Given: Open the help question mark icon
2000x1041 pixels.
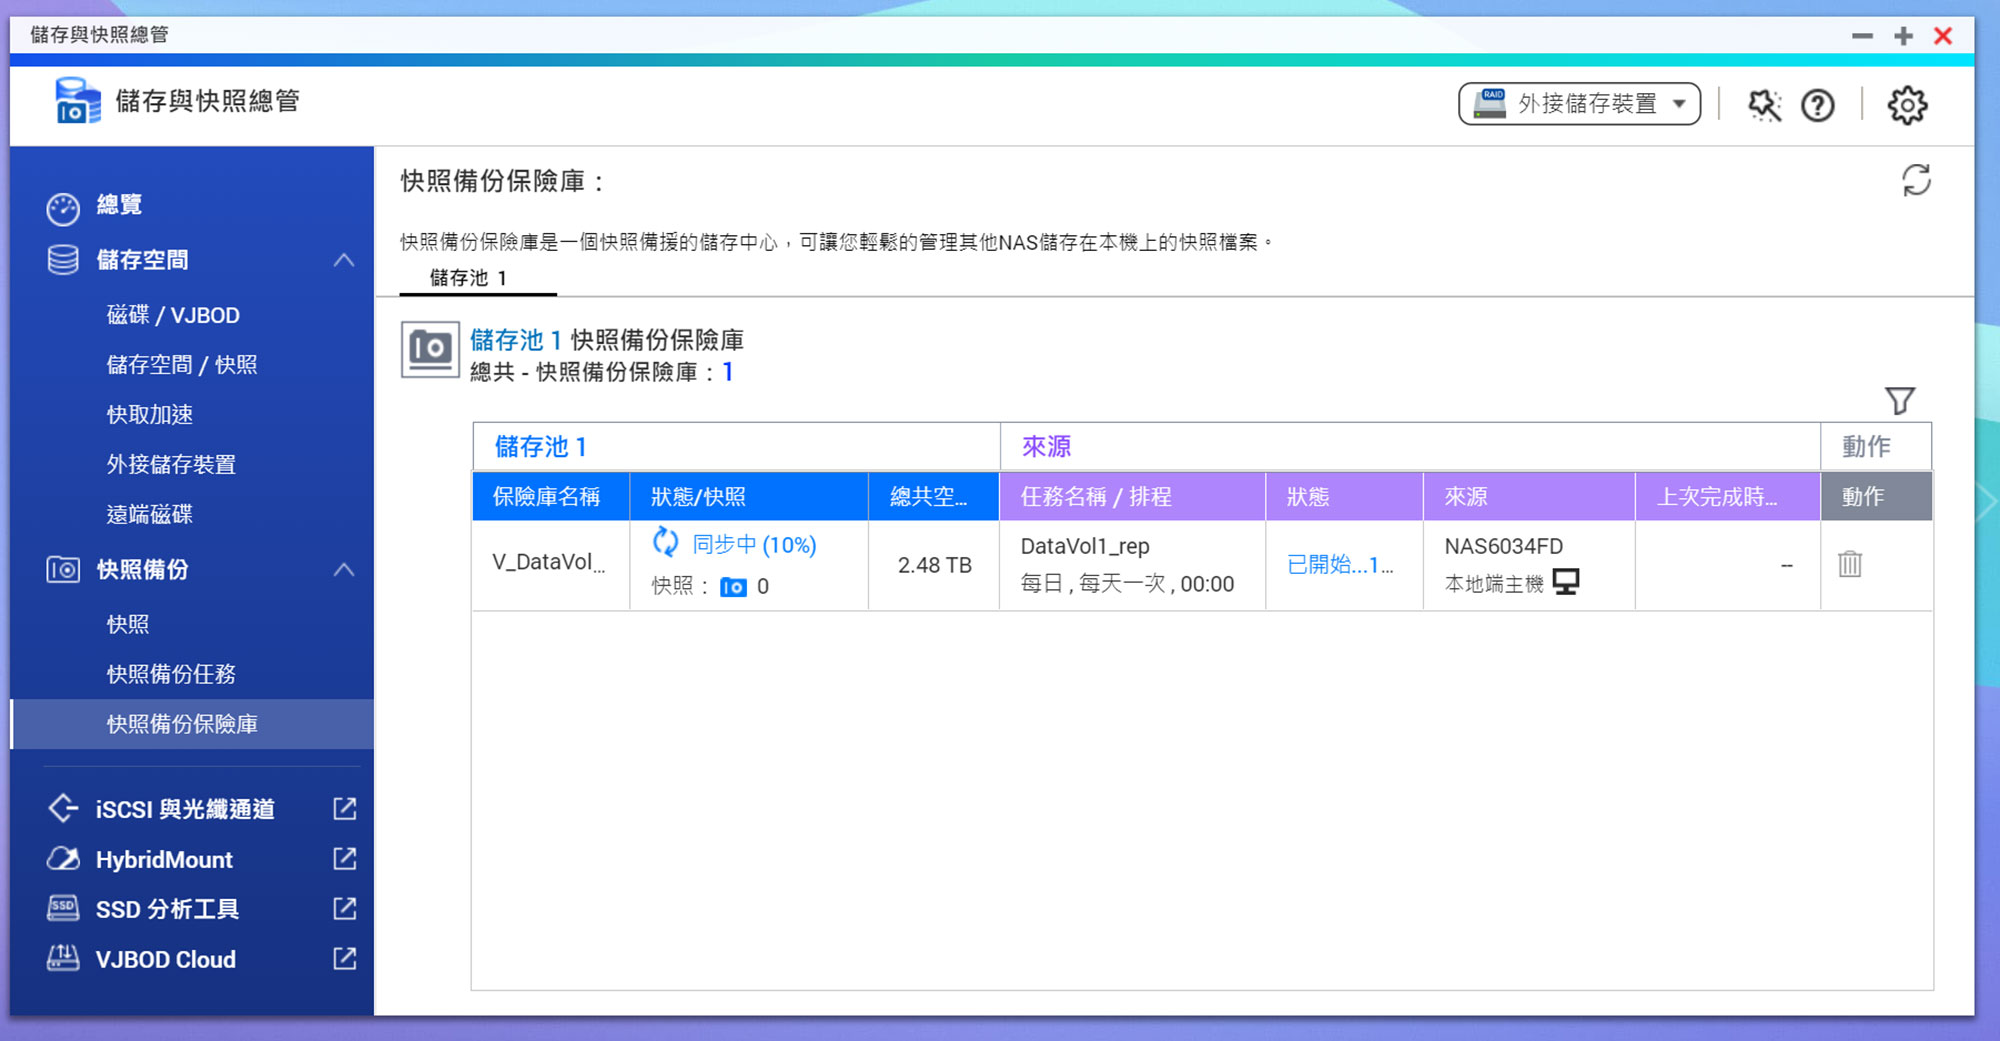Looking at the screenshot, I should (x=1817, y=105).
